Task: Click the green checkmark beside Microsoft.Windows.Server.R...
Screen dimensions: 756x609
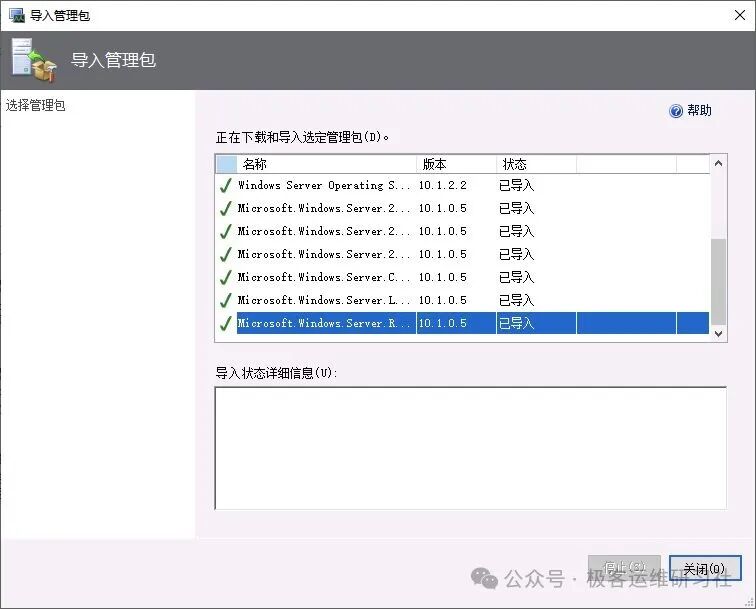Action: (x=226, y=323)
